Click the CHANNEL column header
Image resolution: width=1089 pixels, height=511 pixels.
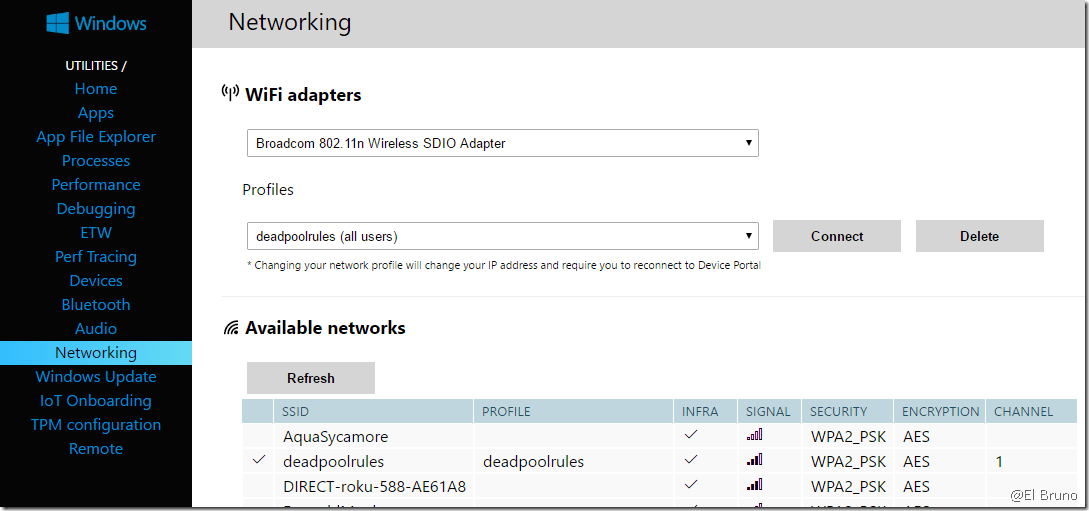(x=1022, y=411)
